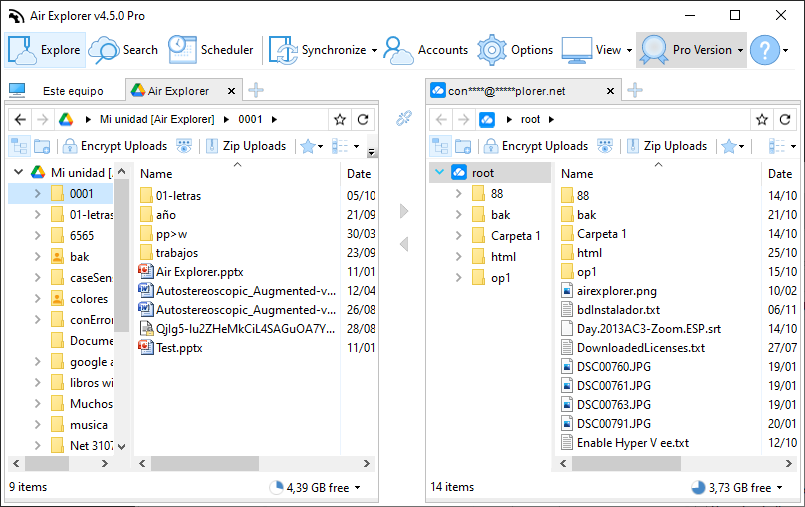This screenshot has height=507, width=805.
Task: Click the link panes chain icon
Action: 404,118
